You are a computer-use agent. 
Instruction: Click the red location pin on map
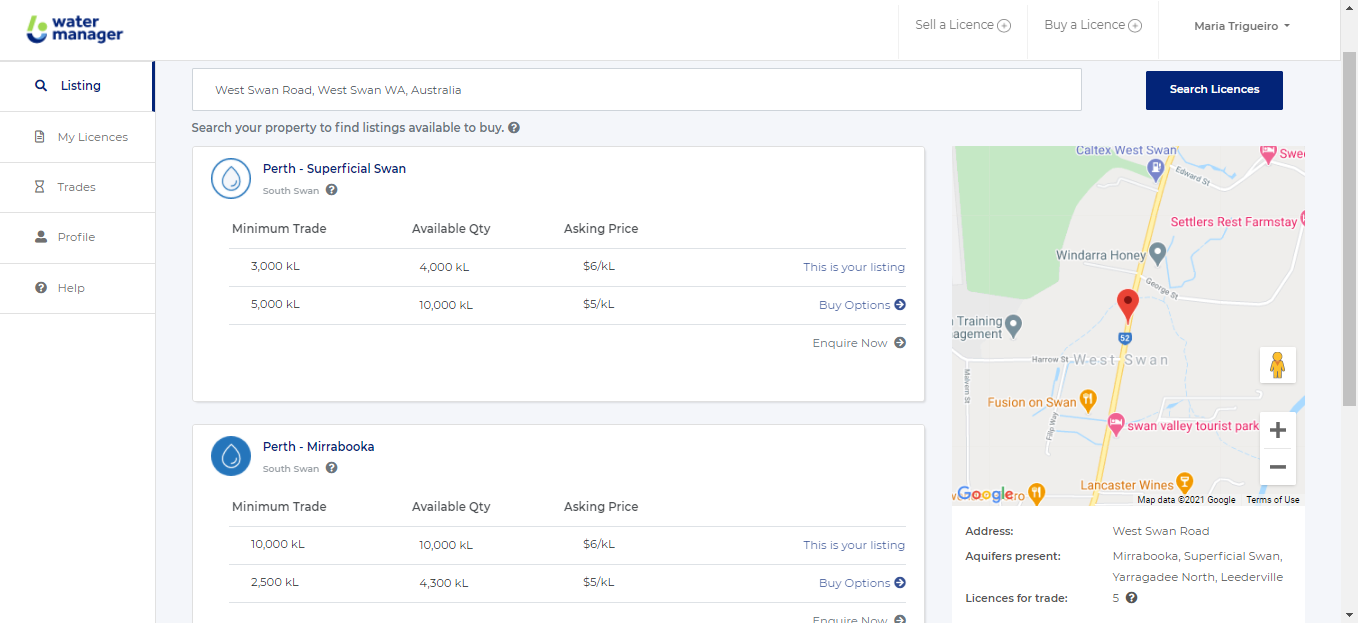pyautogui.click(x=1128, y=304)
